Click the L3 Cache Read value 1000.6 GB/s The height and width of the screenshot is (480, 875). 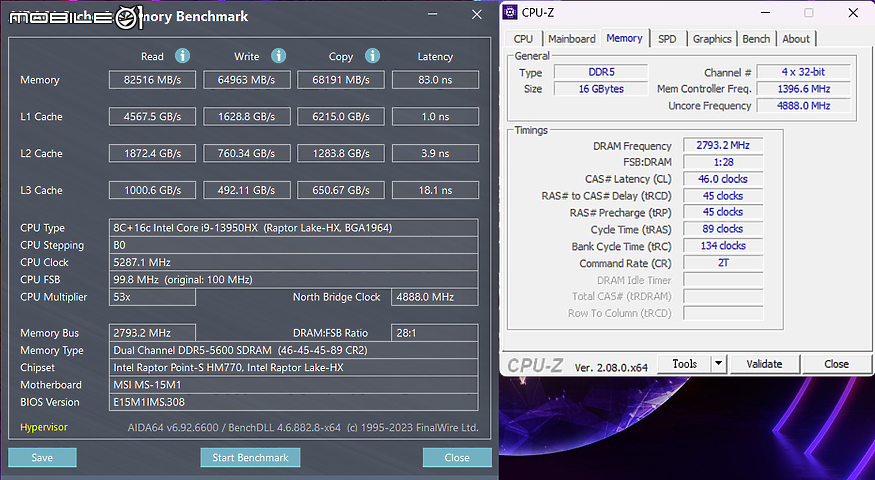coord(152,190)
